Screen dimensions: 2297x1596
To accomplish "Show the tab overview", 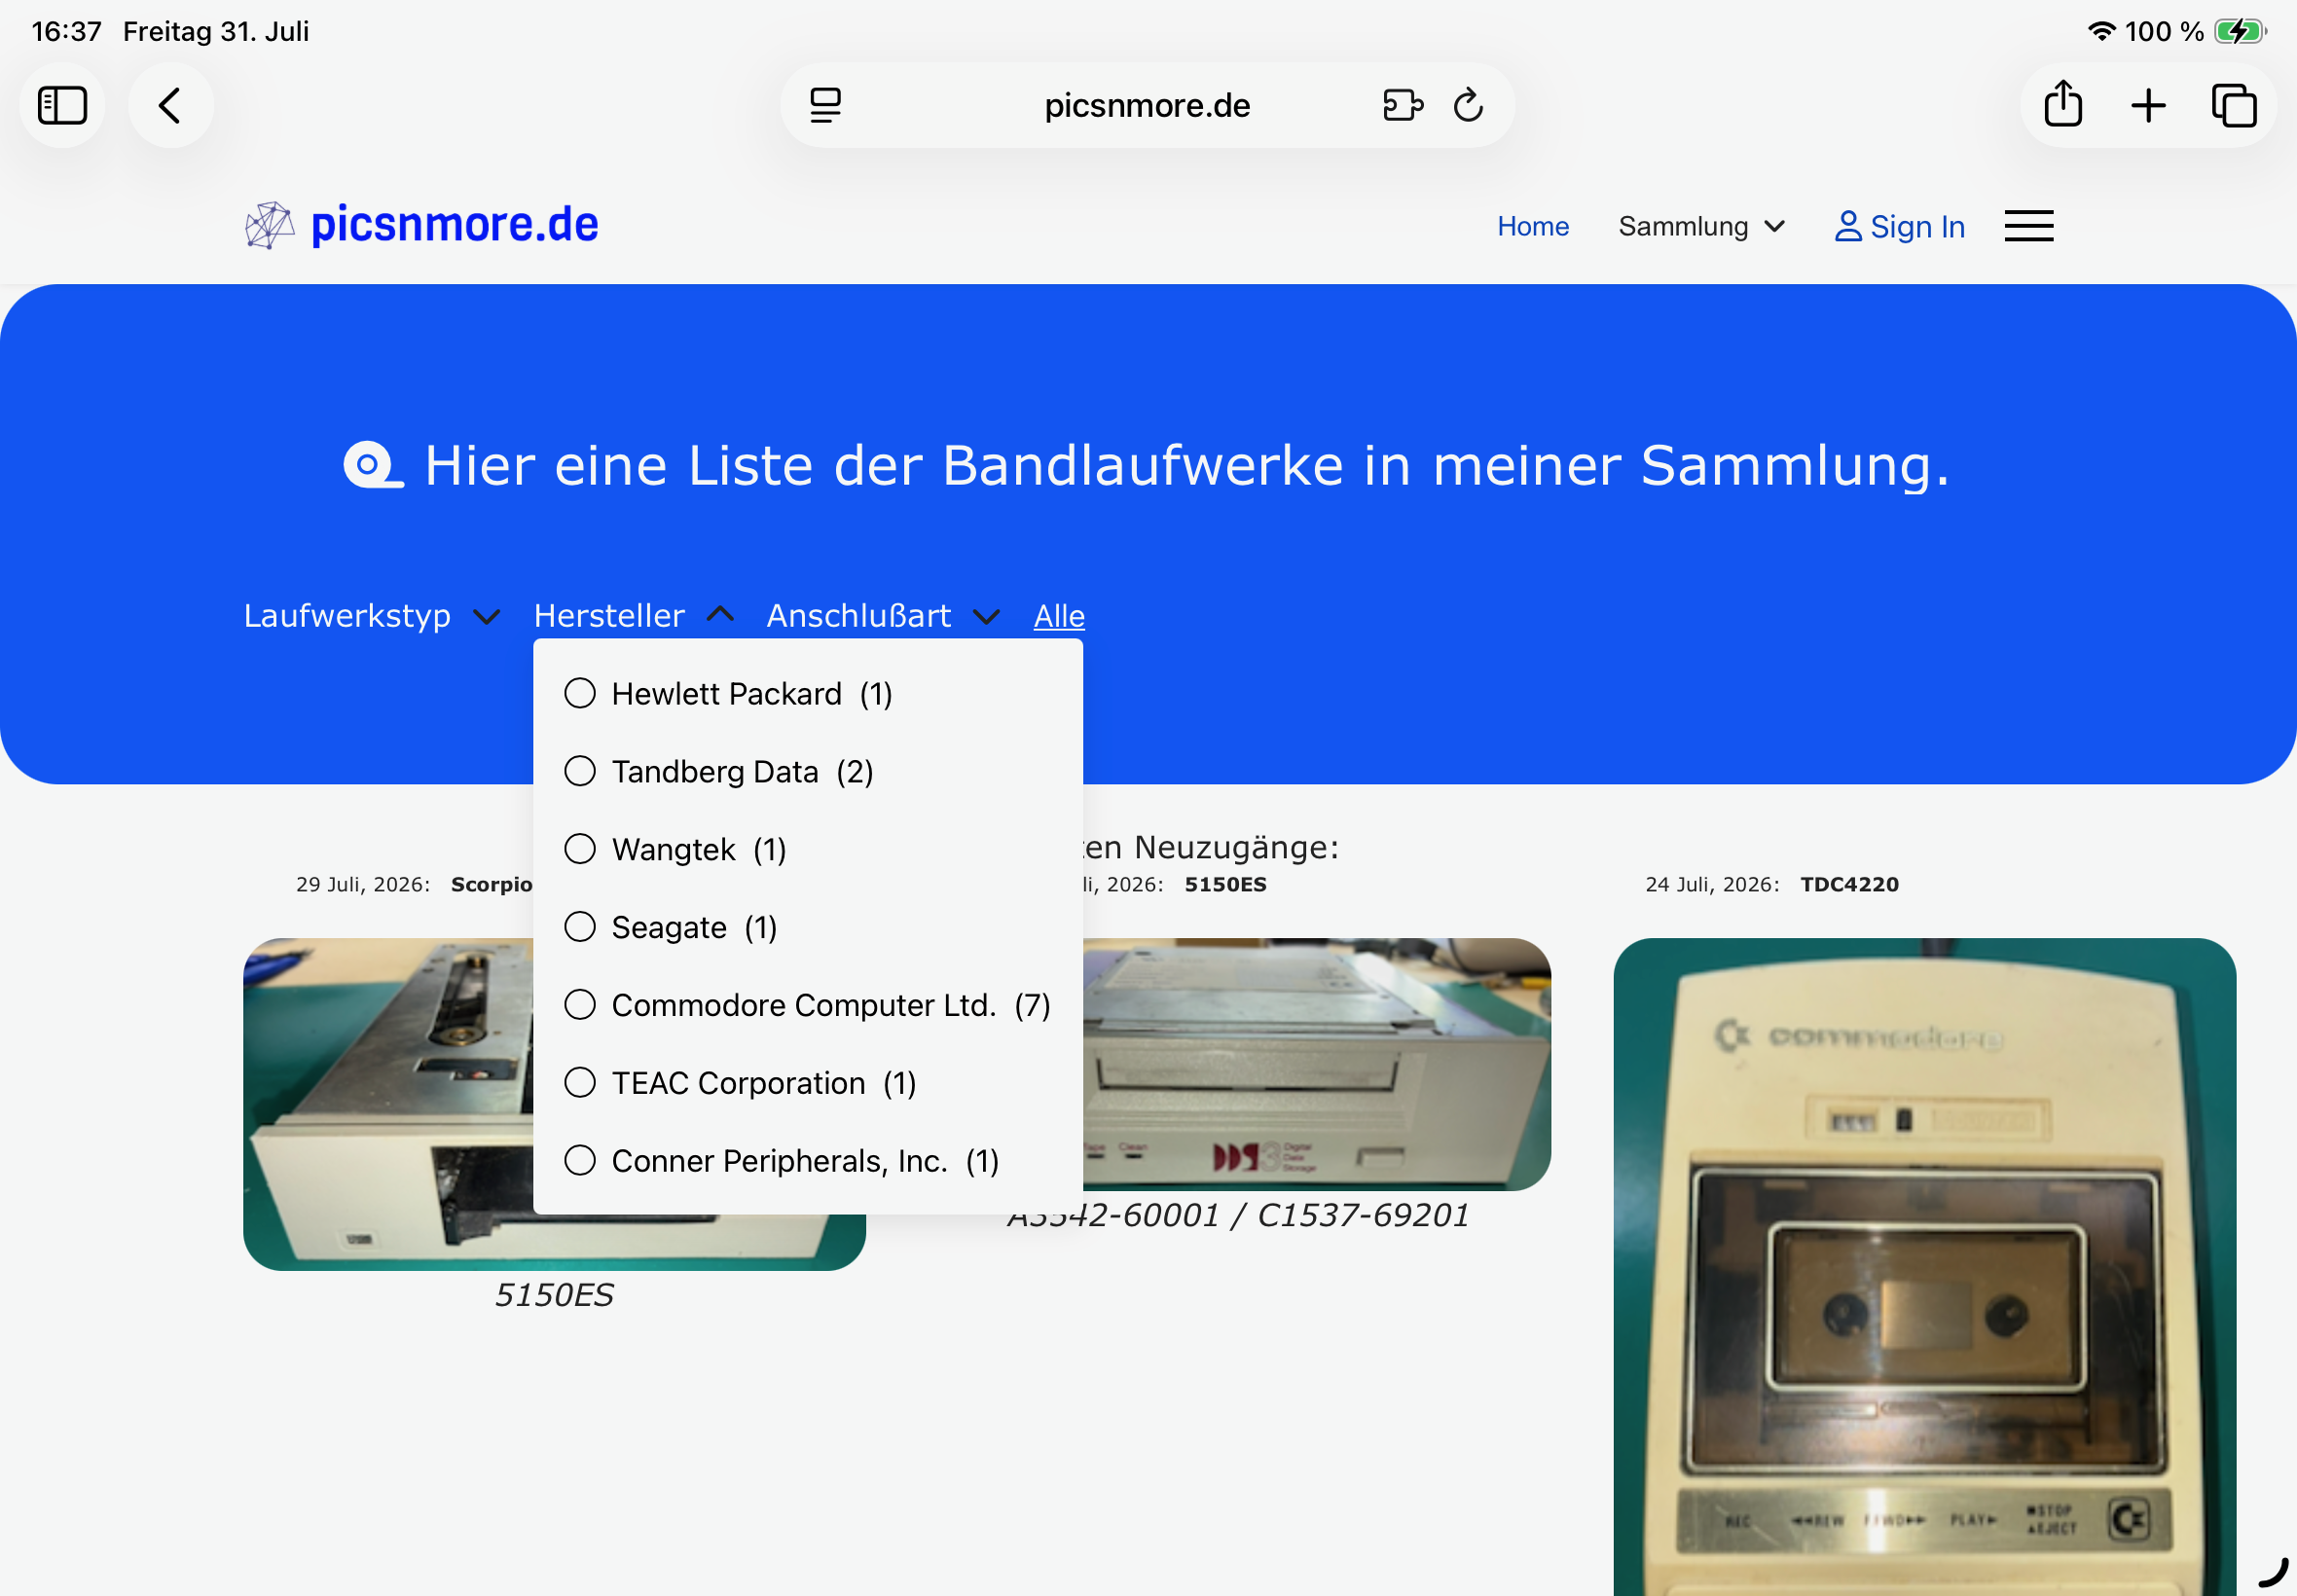I will (x=2234, y=105).
